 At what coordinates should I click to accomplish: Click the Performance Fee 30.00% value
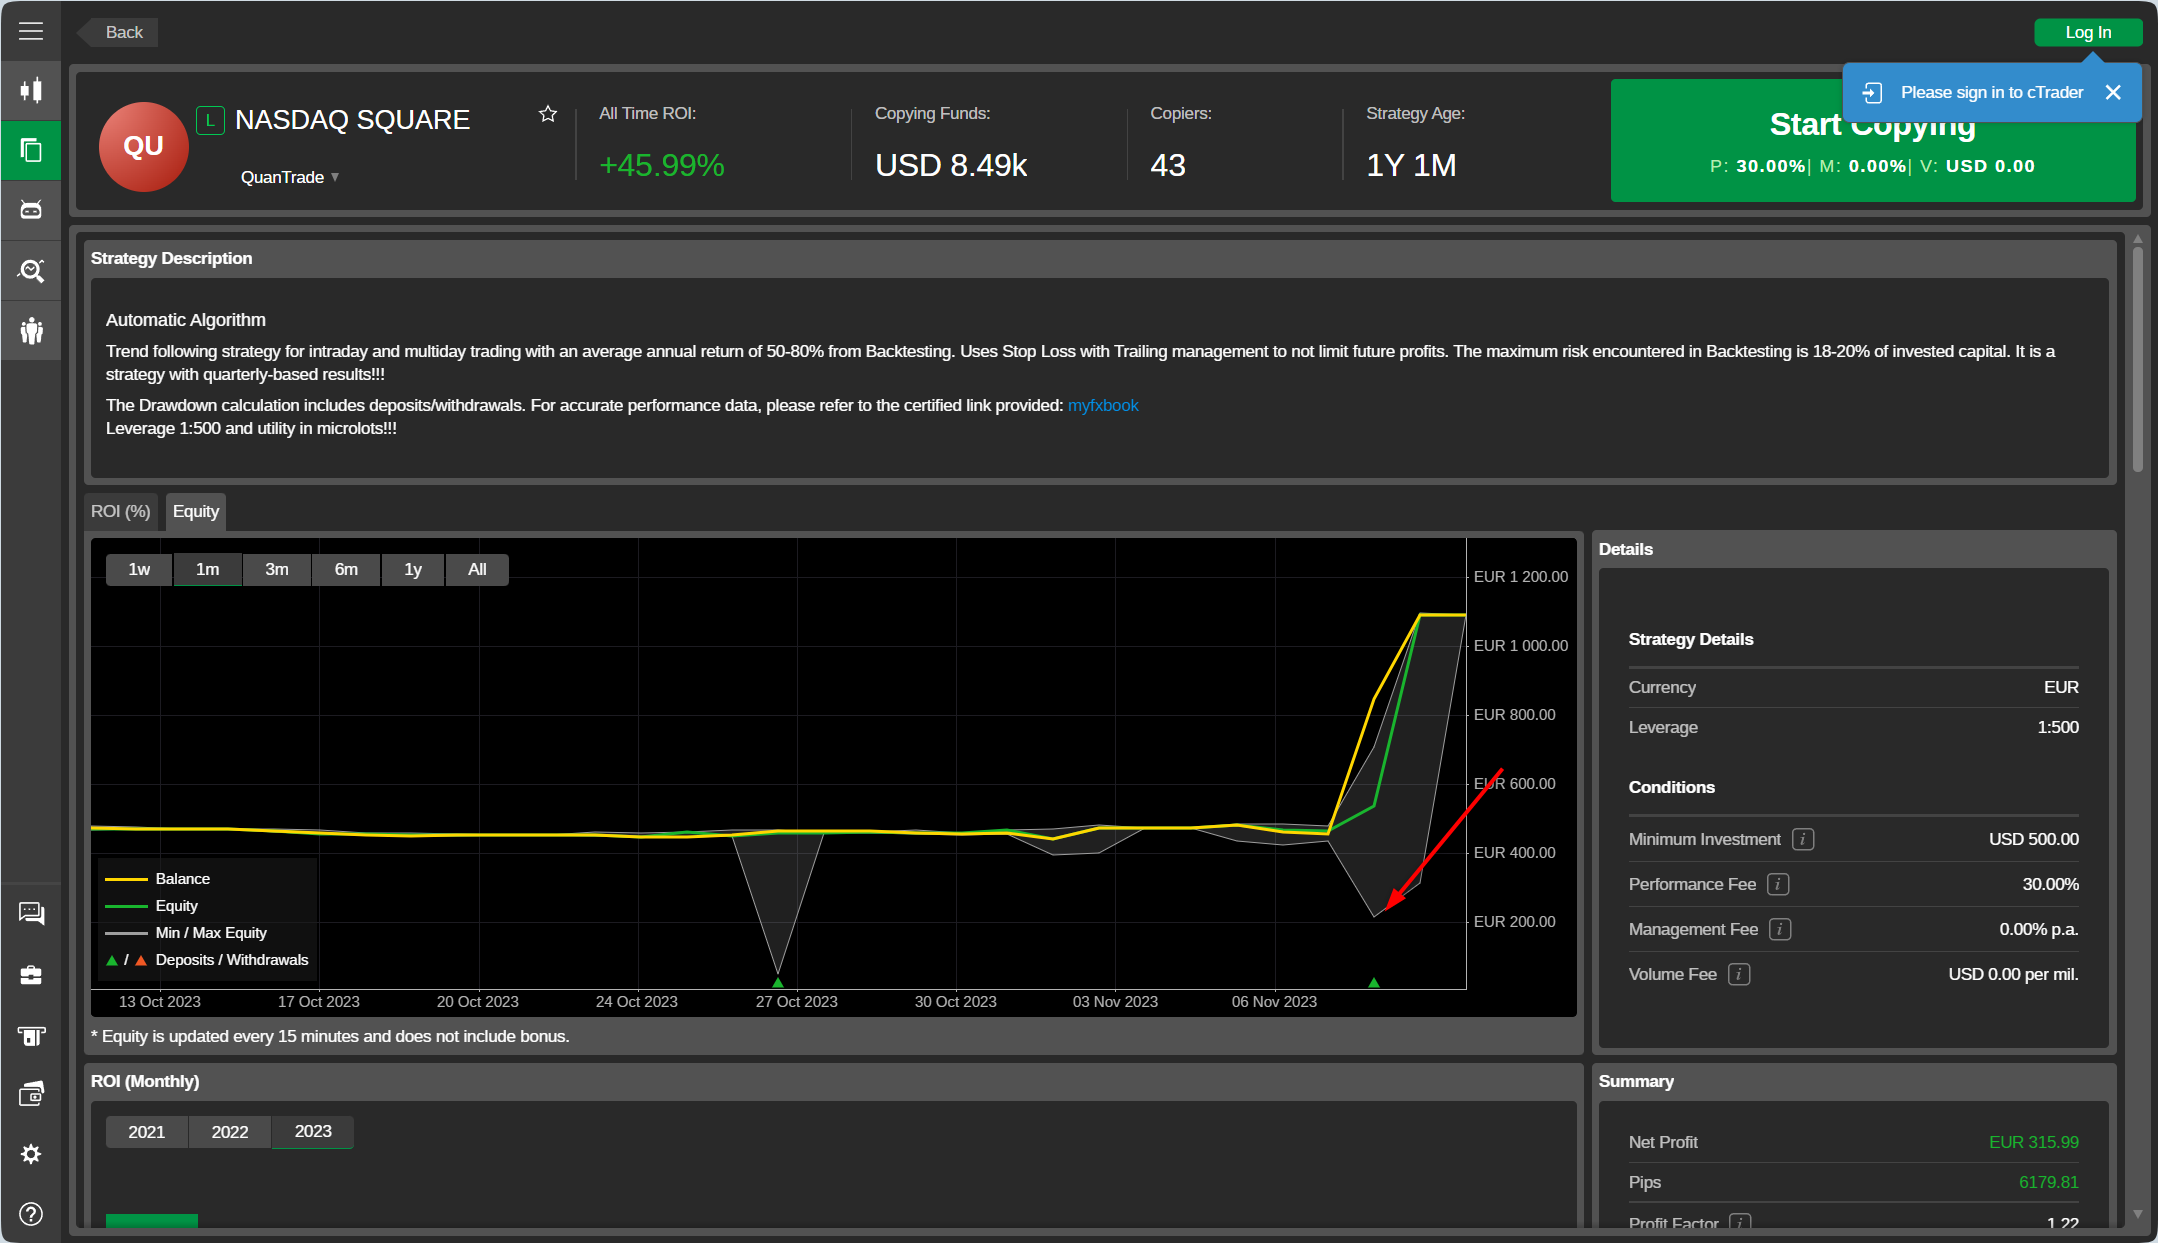point(2050,884)
